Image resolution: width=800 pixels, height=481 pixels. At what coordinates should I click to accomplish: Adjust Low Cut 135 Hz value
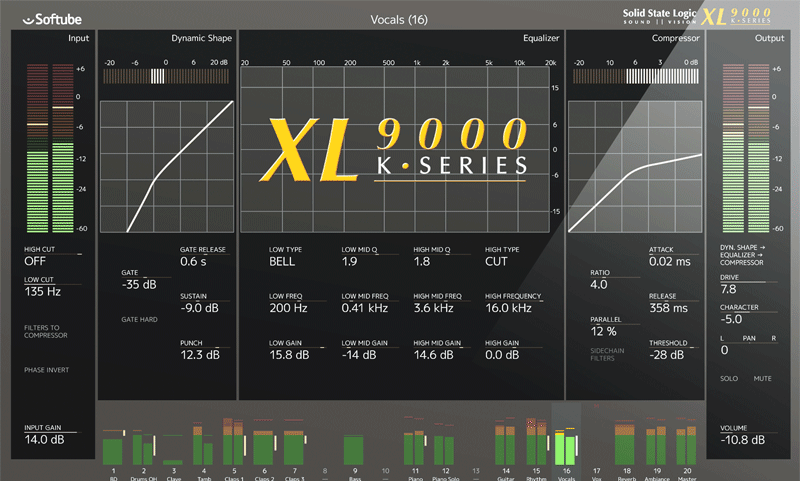[42, 292]
